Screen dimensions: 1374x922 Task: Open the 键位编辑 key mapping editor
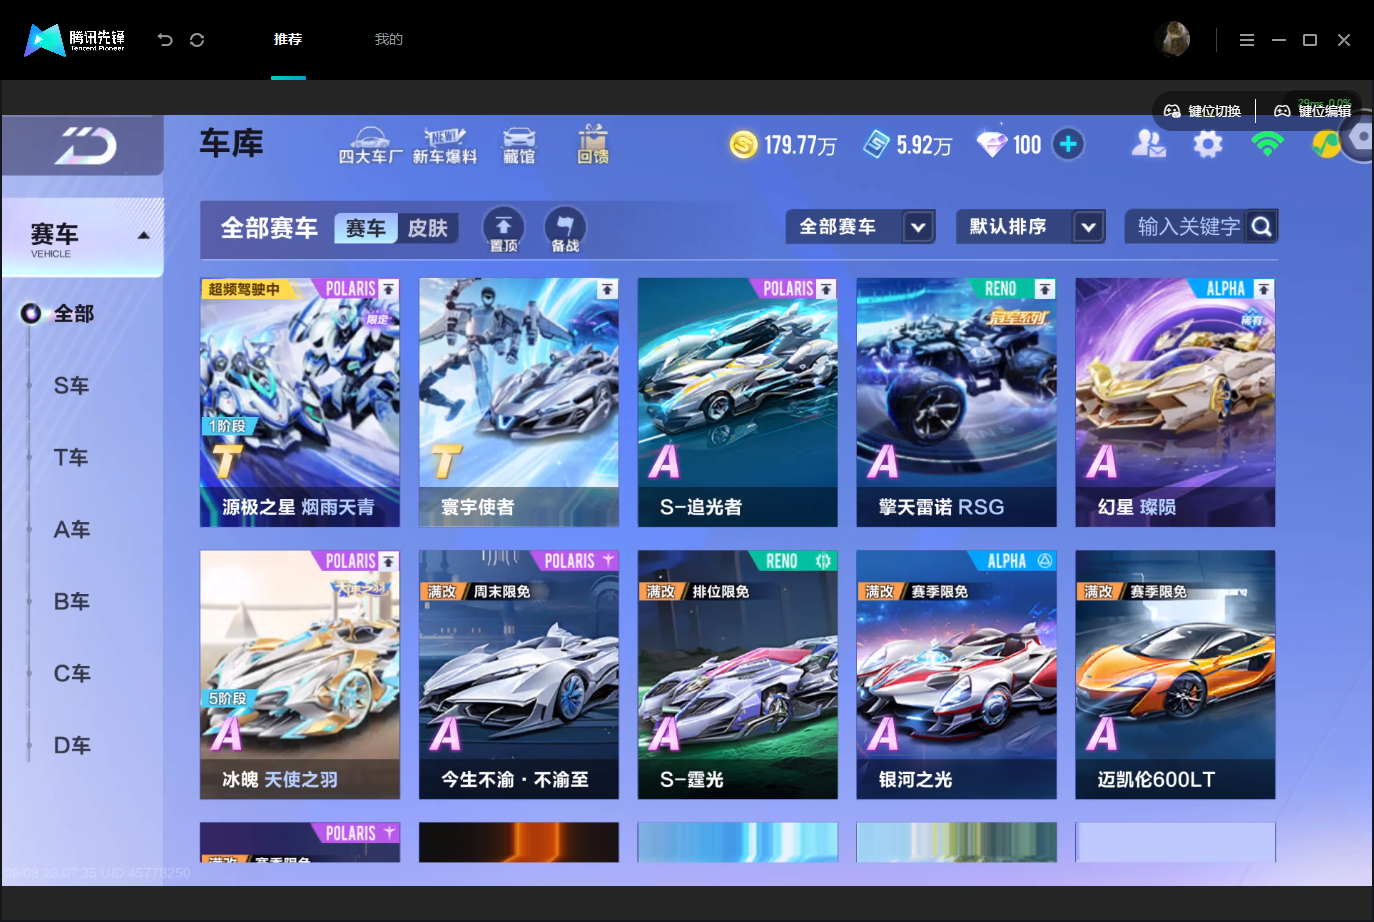coord(1313,111)
